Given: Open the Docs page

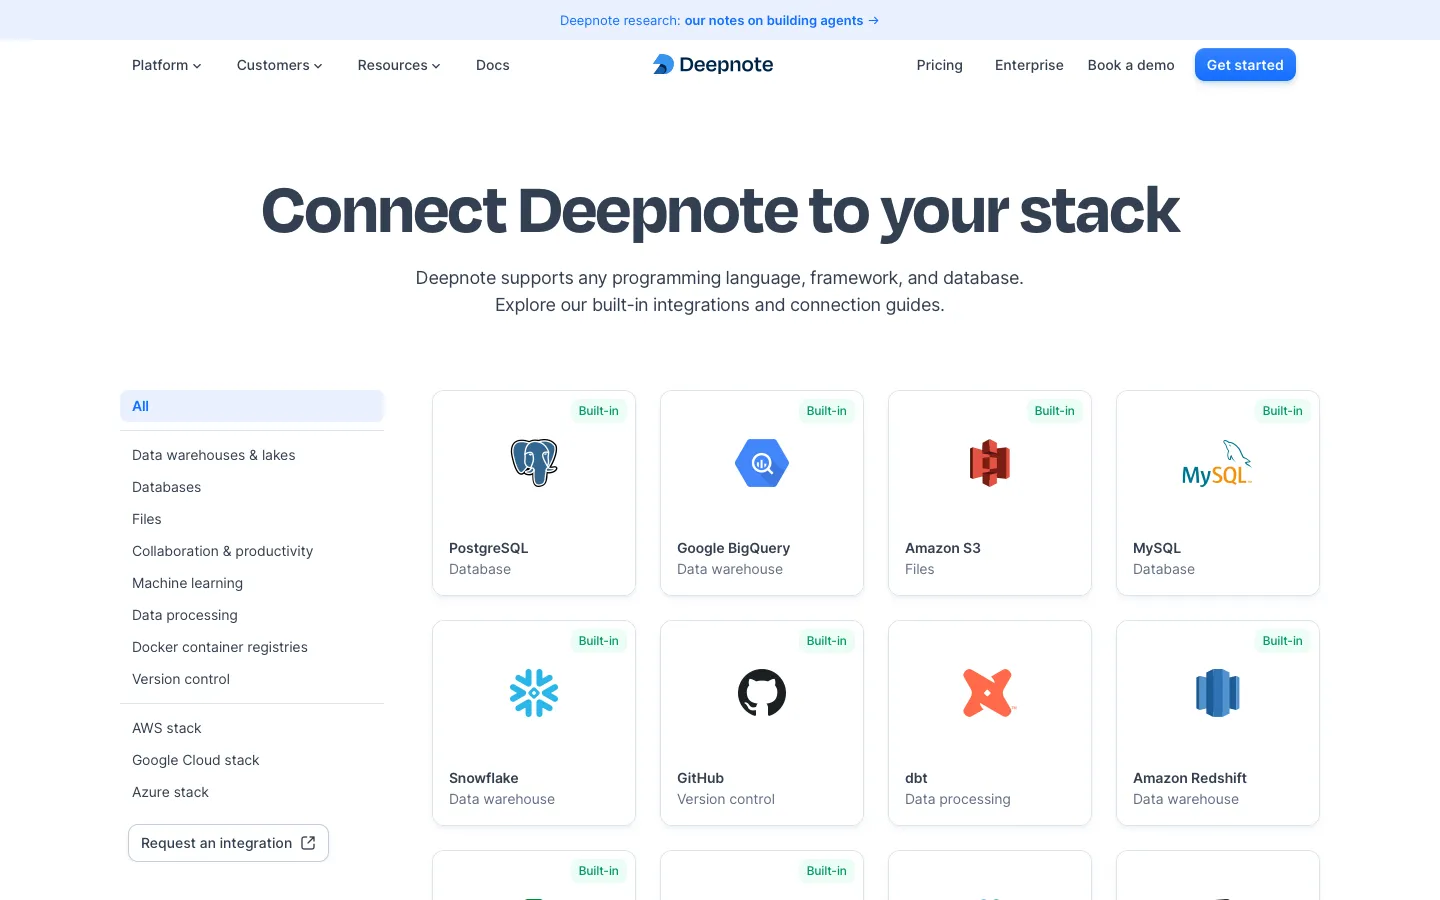Looking at the screenshot, I should (493, 65).
